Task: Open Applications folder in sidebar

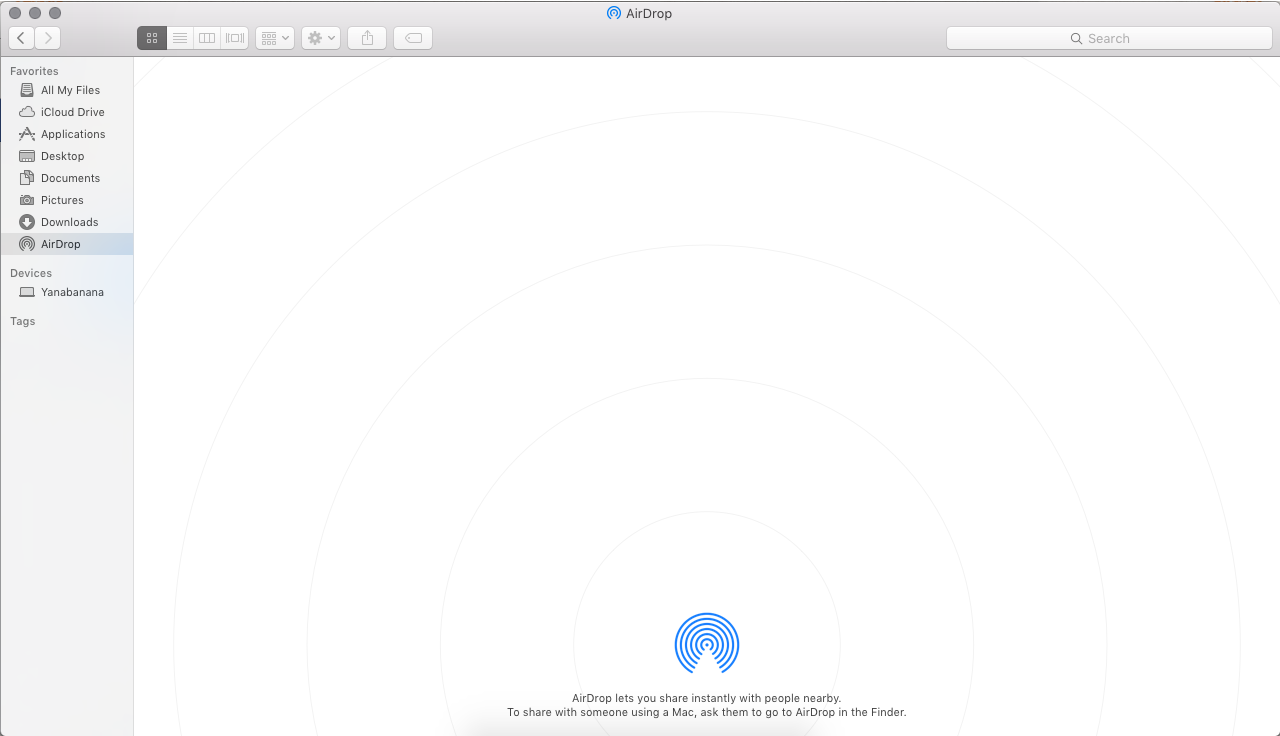Action: pyautogui.click(x=67, y=134)
